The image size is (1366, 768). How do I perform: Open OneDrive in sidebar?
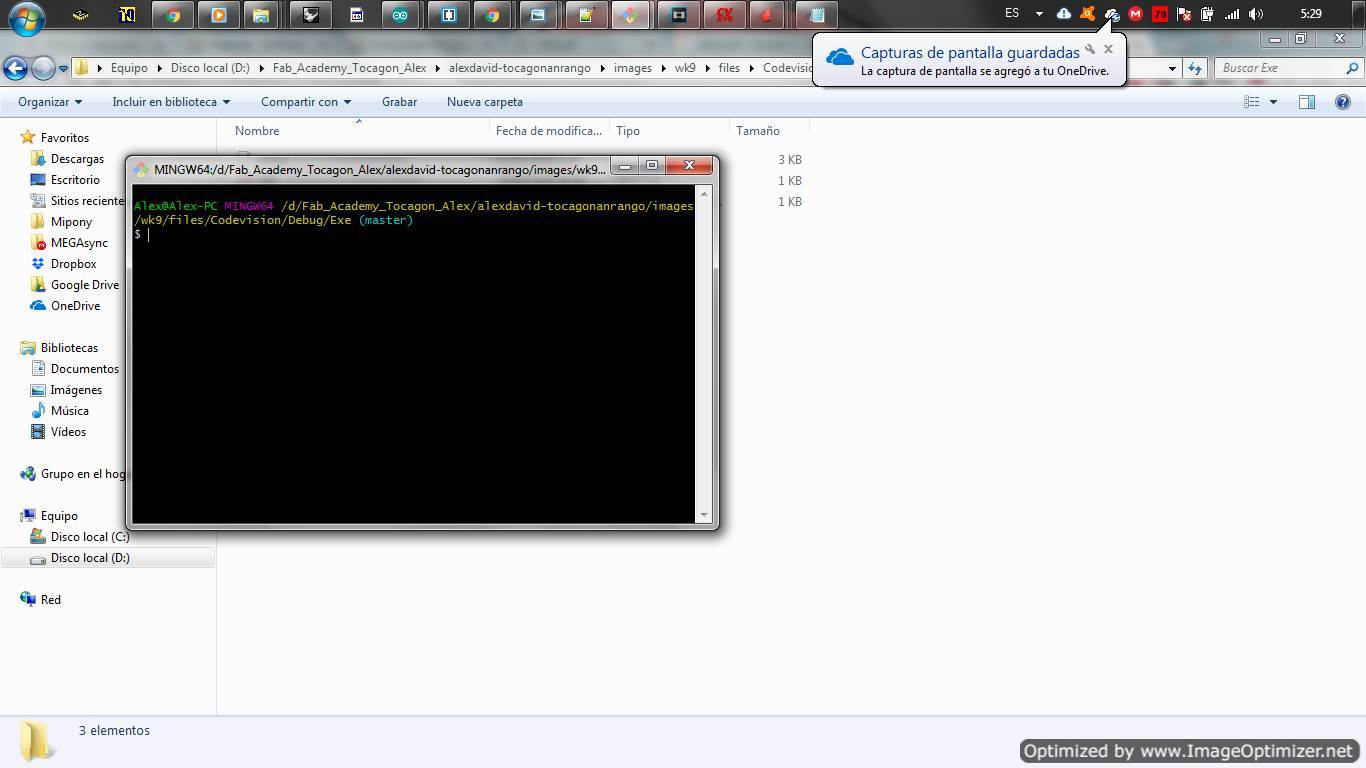click(75, 306)
